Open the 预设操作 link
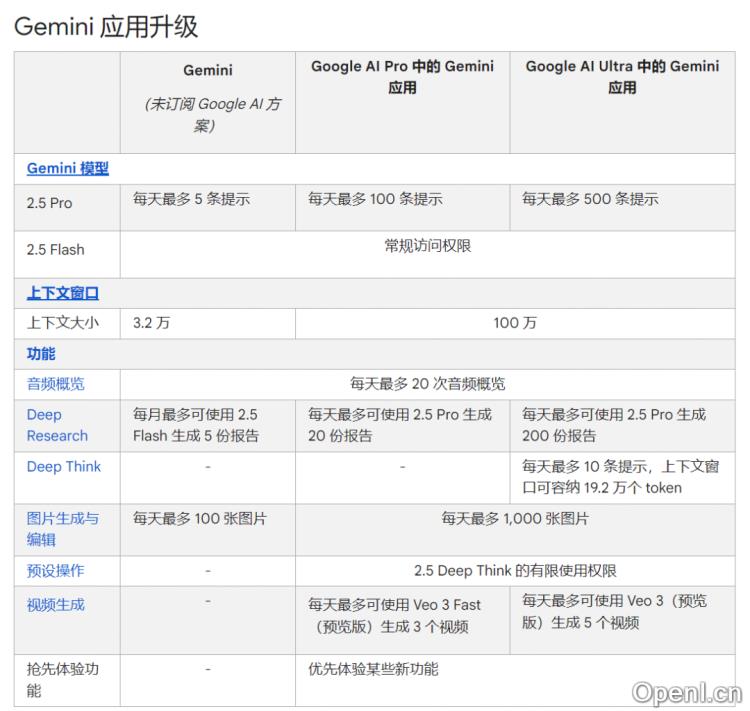This screenshot has width=750, height=711. point(56,571)
